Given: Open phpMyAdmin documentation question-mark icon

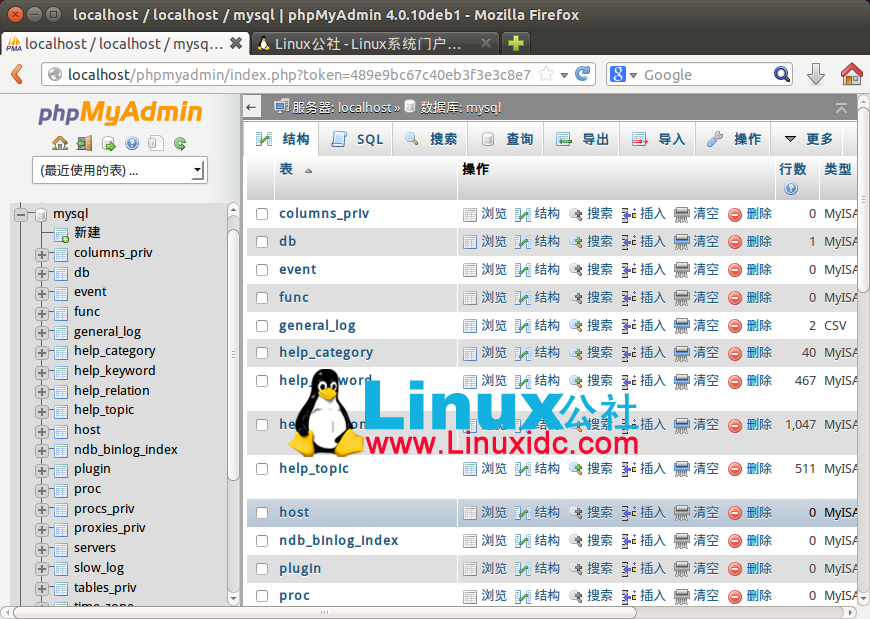Looking at the screenshot, I should (x=131, y=143).
